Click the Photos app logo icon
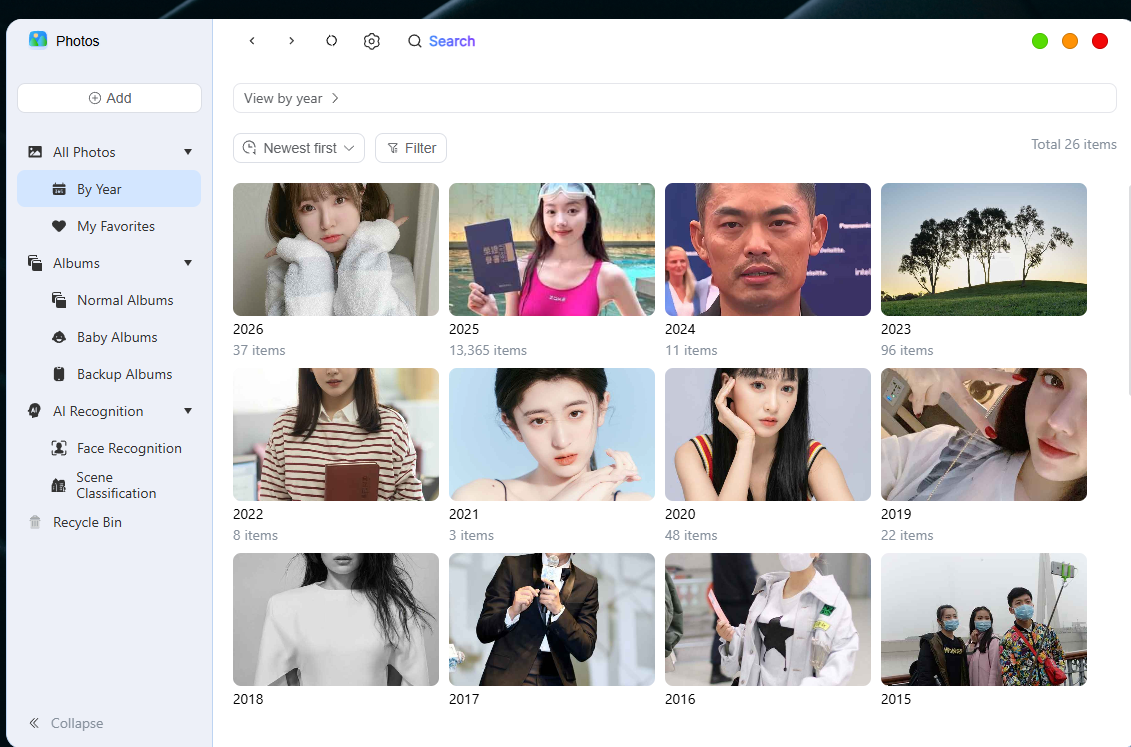The height and width of the screenshot is (747, 1131). pos(38,40)
